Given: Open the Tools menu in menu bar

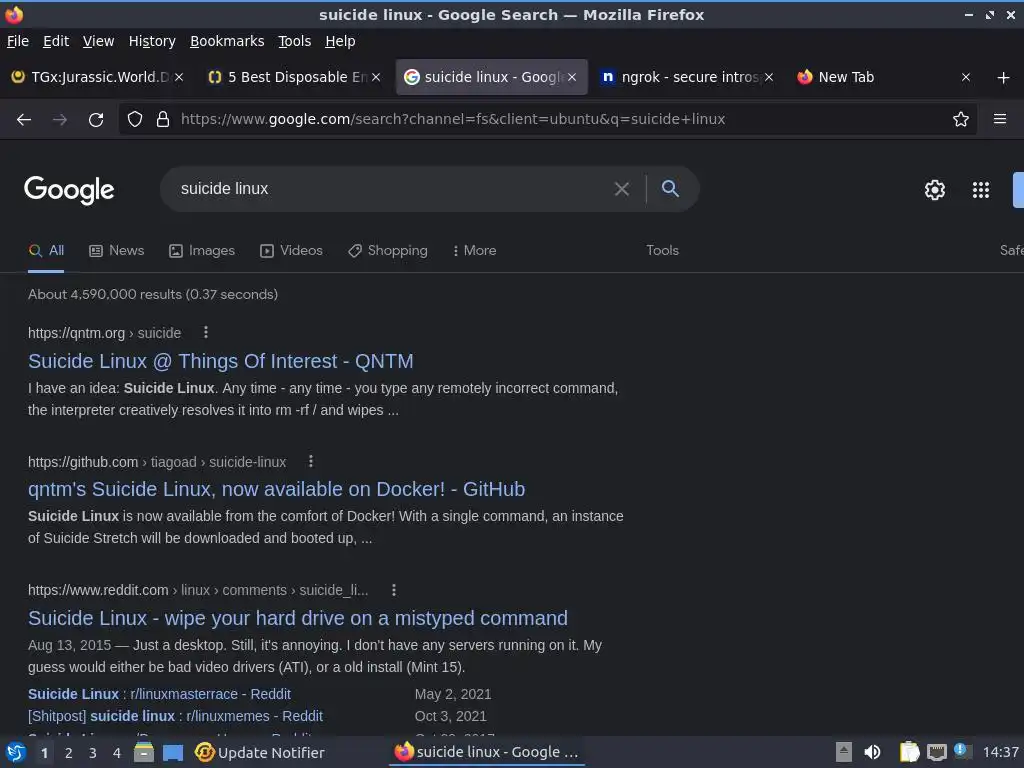Looking at the screenshot, I should (x=295, y=41).
